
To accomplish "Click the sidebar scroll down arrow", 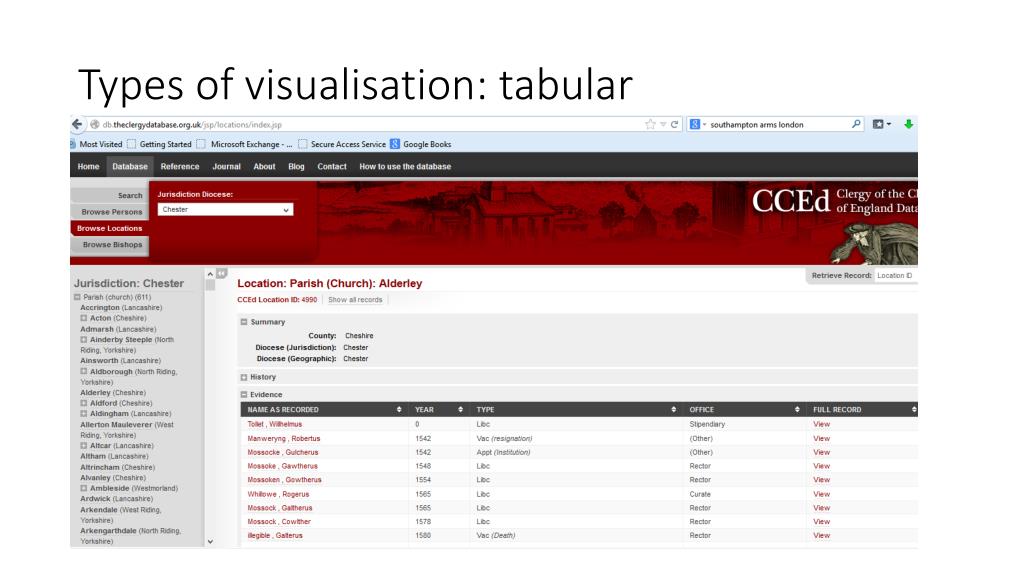I will (x=210, y=541).
